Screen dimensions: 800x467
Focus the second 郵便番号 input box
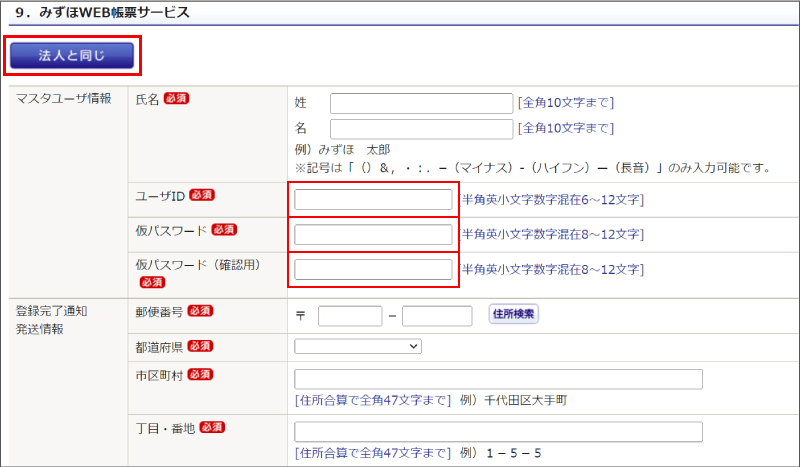click(x=437, y=316)
